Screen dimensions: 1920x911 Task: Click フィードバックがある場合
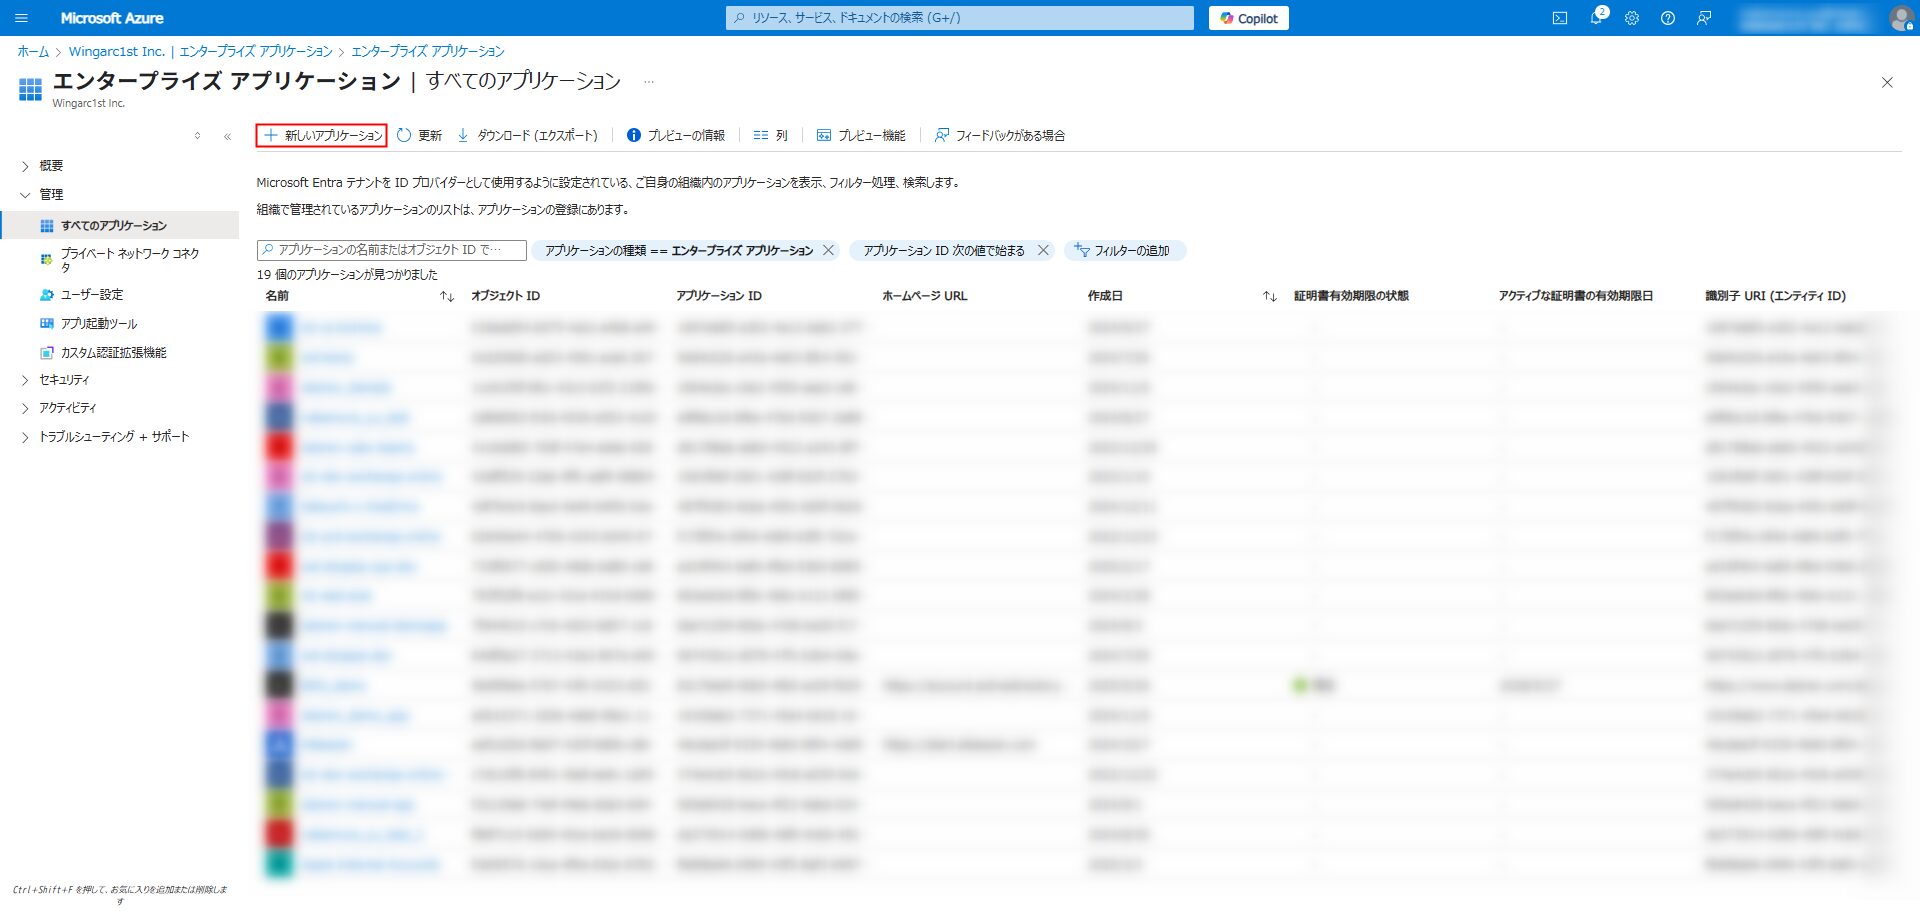(x=1000, y=135)
